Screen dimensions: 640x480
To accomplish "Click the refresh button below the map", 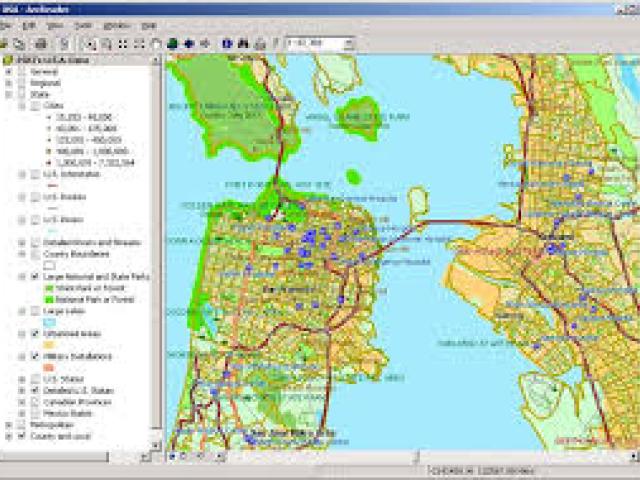I will pos(200,456).
